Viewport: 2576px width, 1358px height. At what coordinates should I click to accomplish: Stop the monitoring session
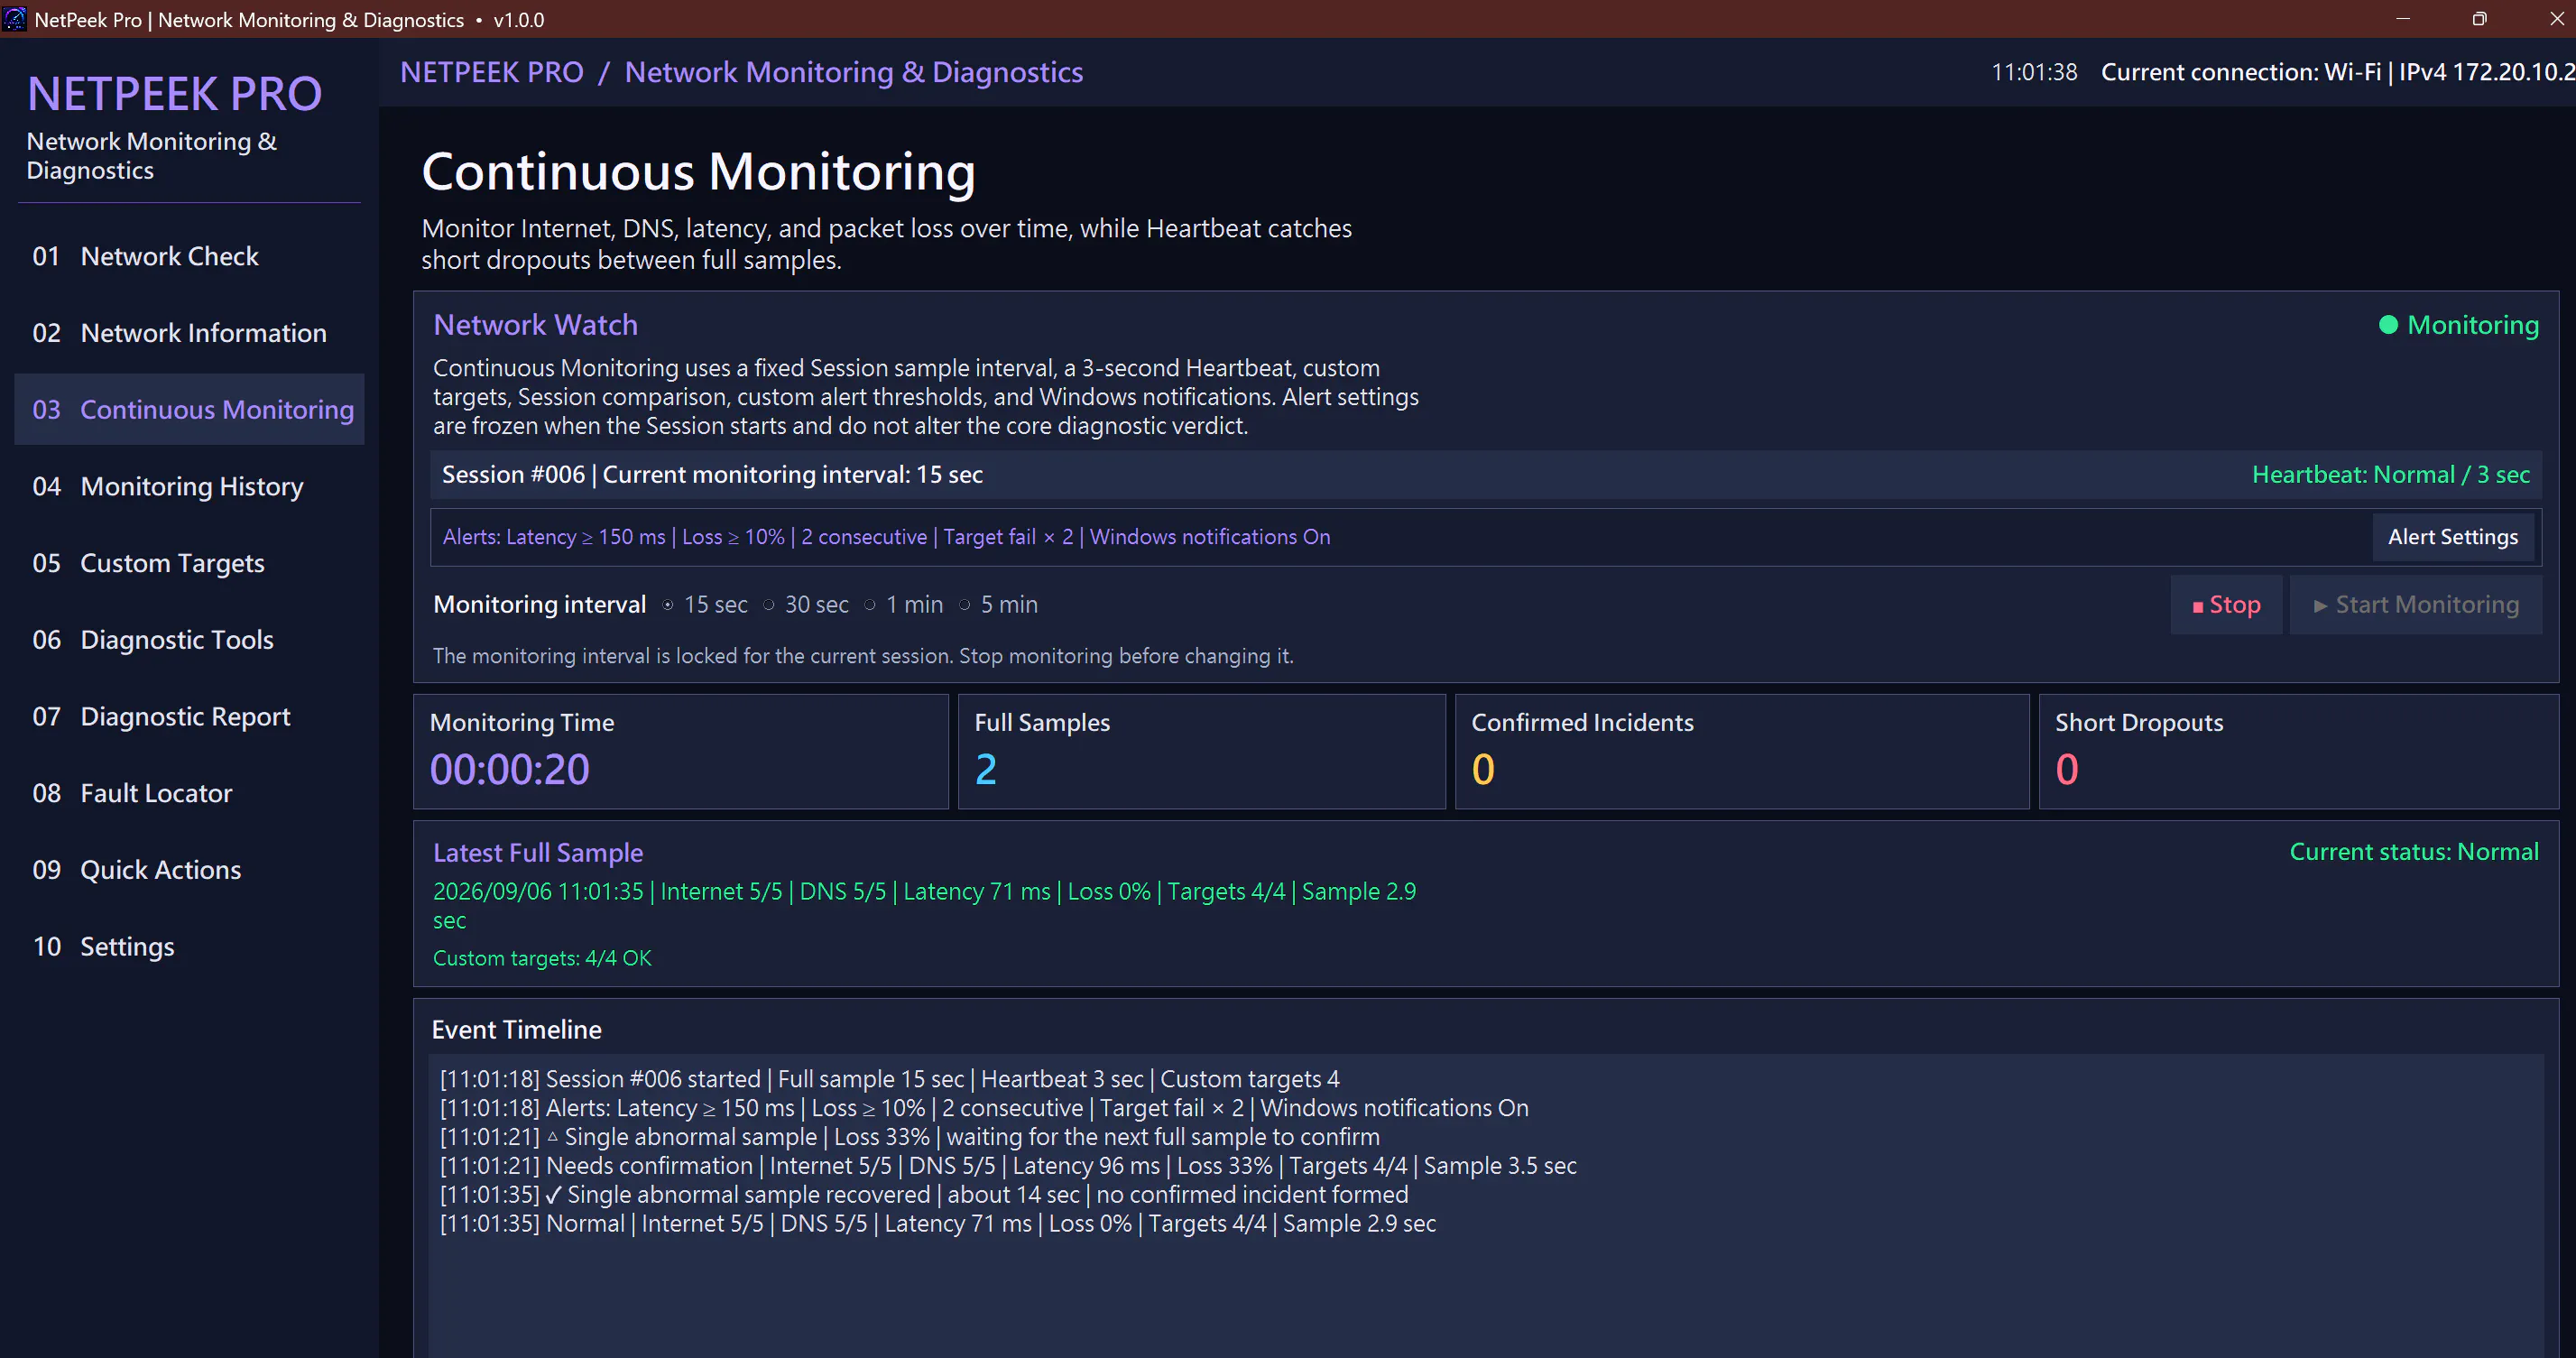(x=2227, y=604)
